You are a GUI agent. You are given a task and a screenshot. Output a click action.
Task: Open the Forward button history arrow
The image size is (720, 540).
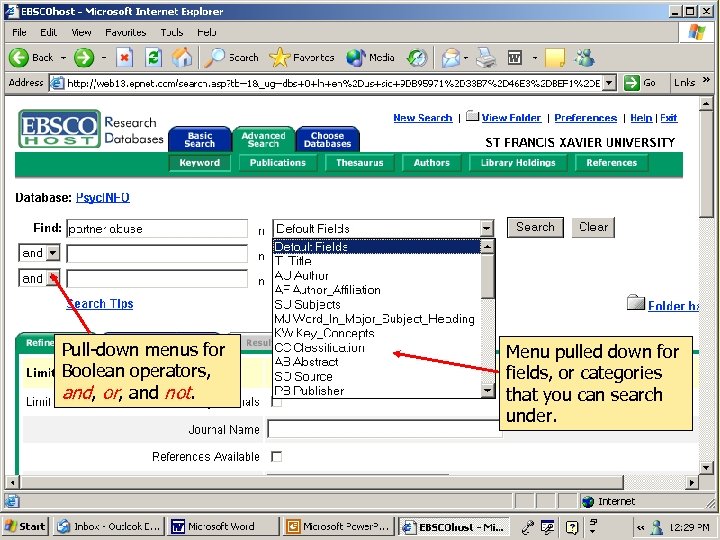tap(104, 58)
